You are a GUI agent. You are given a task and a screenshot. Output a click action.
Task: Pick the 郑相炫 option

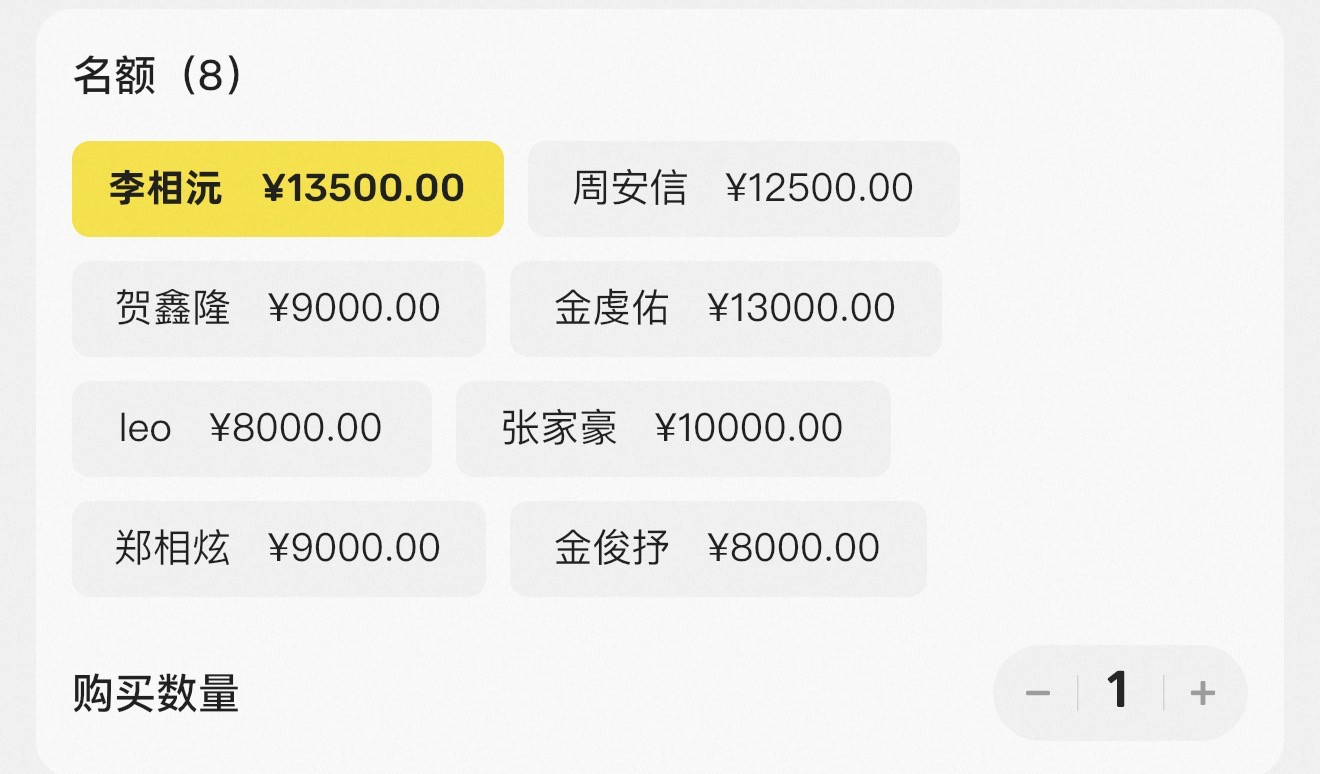pos(279,549)
